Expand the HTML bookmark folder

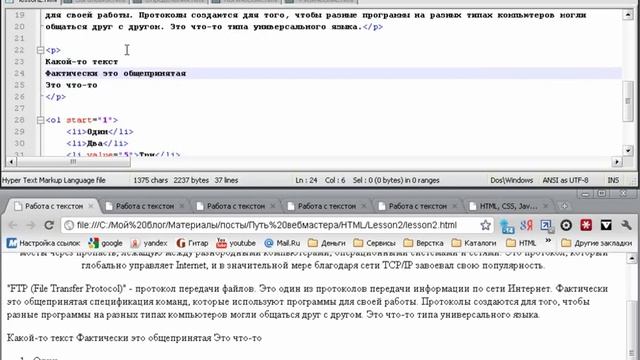tap(521, 243)
